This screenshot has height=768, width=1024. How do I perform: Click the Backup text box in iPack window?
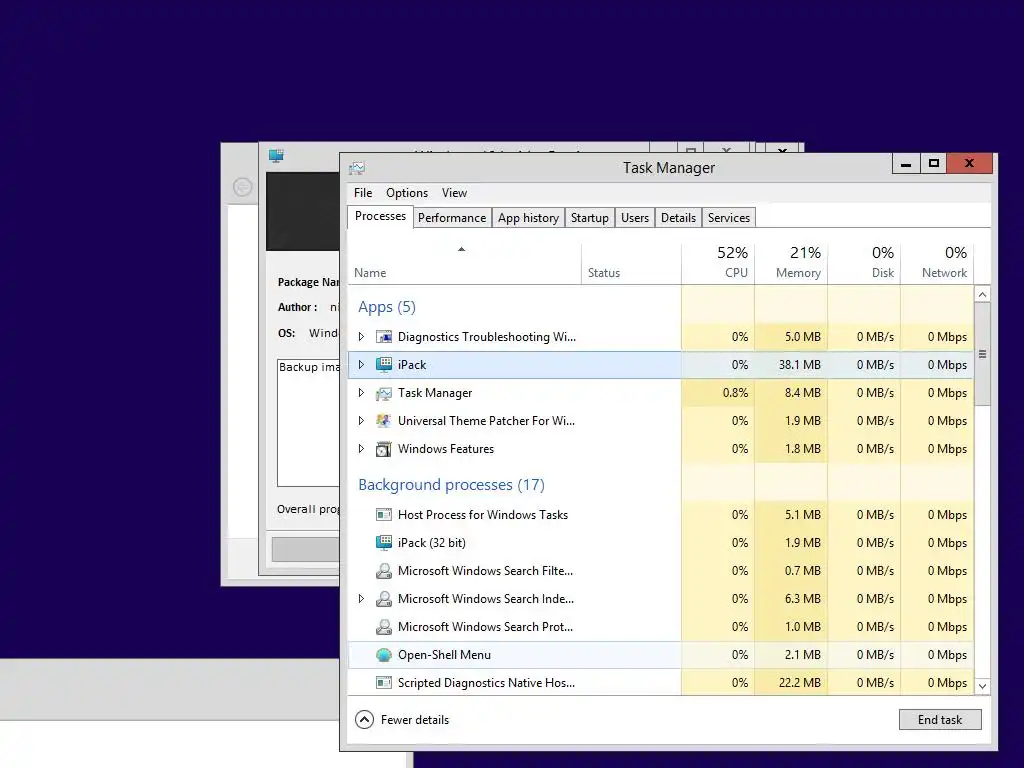point(308,423)
